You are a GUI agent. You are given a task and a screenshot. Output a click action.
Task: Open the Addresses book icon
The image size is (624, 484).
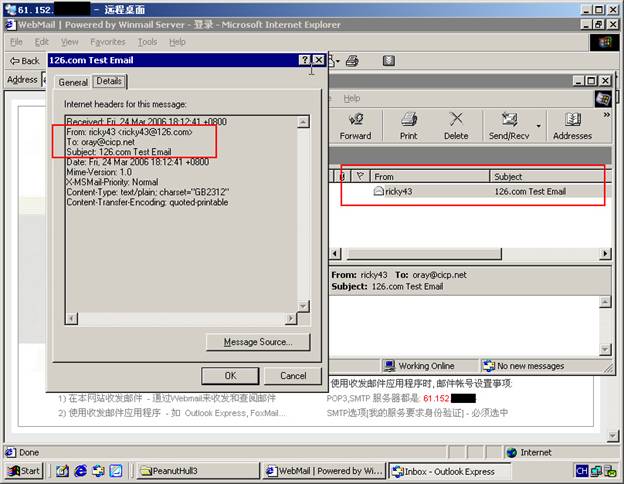[572, 125]
